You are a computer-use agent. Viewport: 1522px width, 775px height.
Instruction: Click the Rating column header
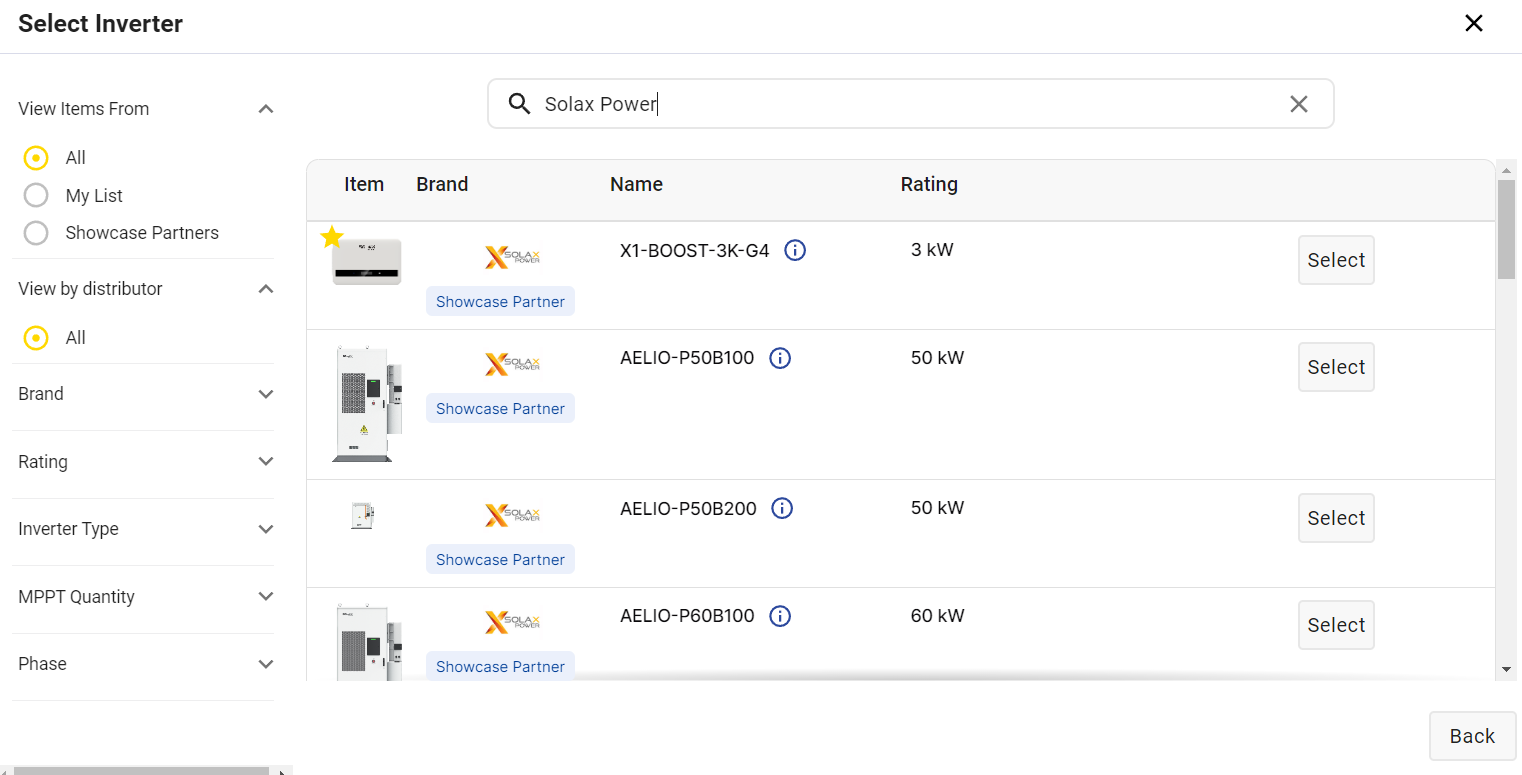tap(929, 184)
